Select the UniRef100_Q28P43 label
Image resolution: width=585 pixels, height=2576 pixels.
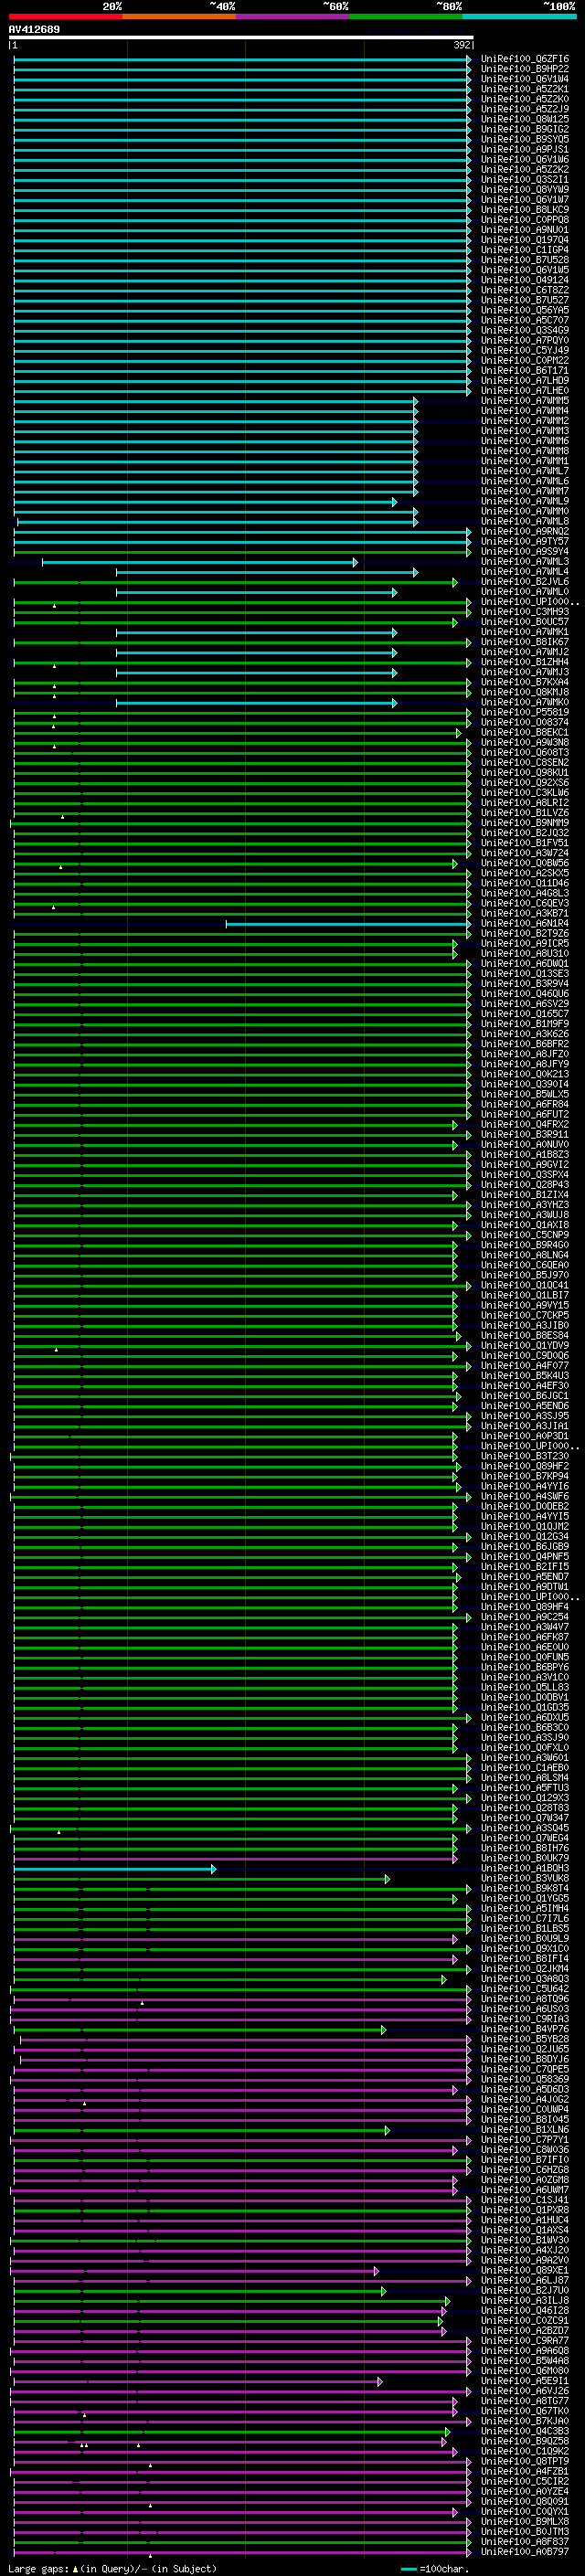[x=525, y=1184]
